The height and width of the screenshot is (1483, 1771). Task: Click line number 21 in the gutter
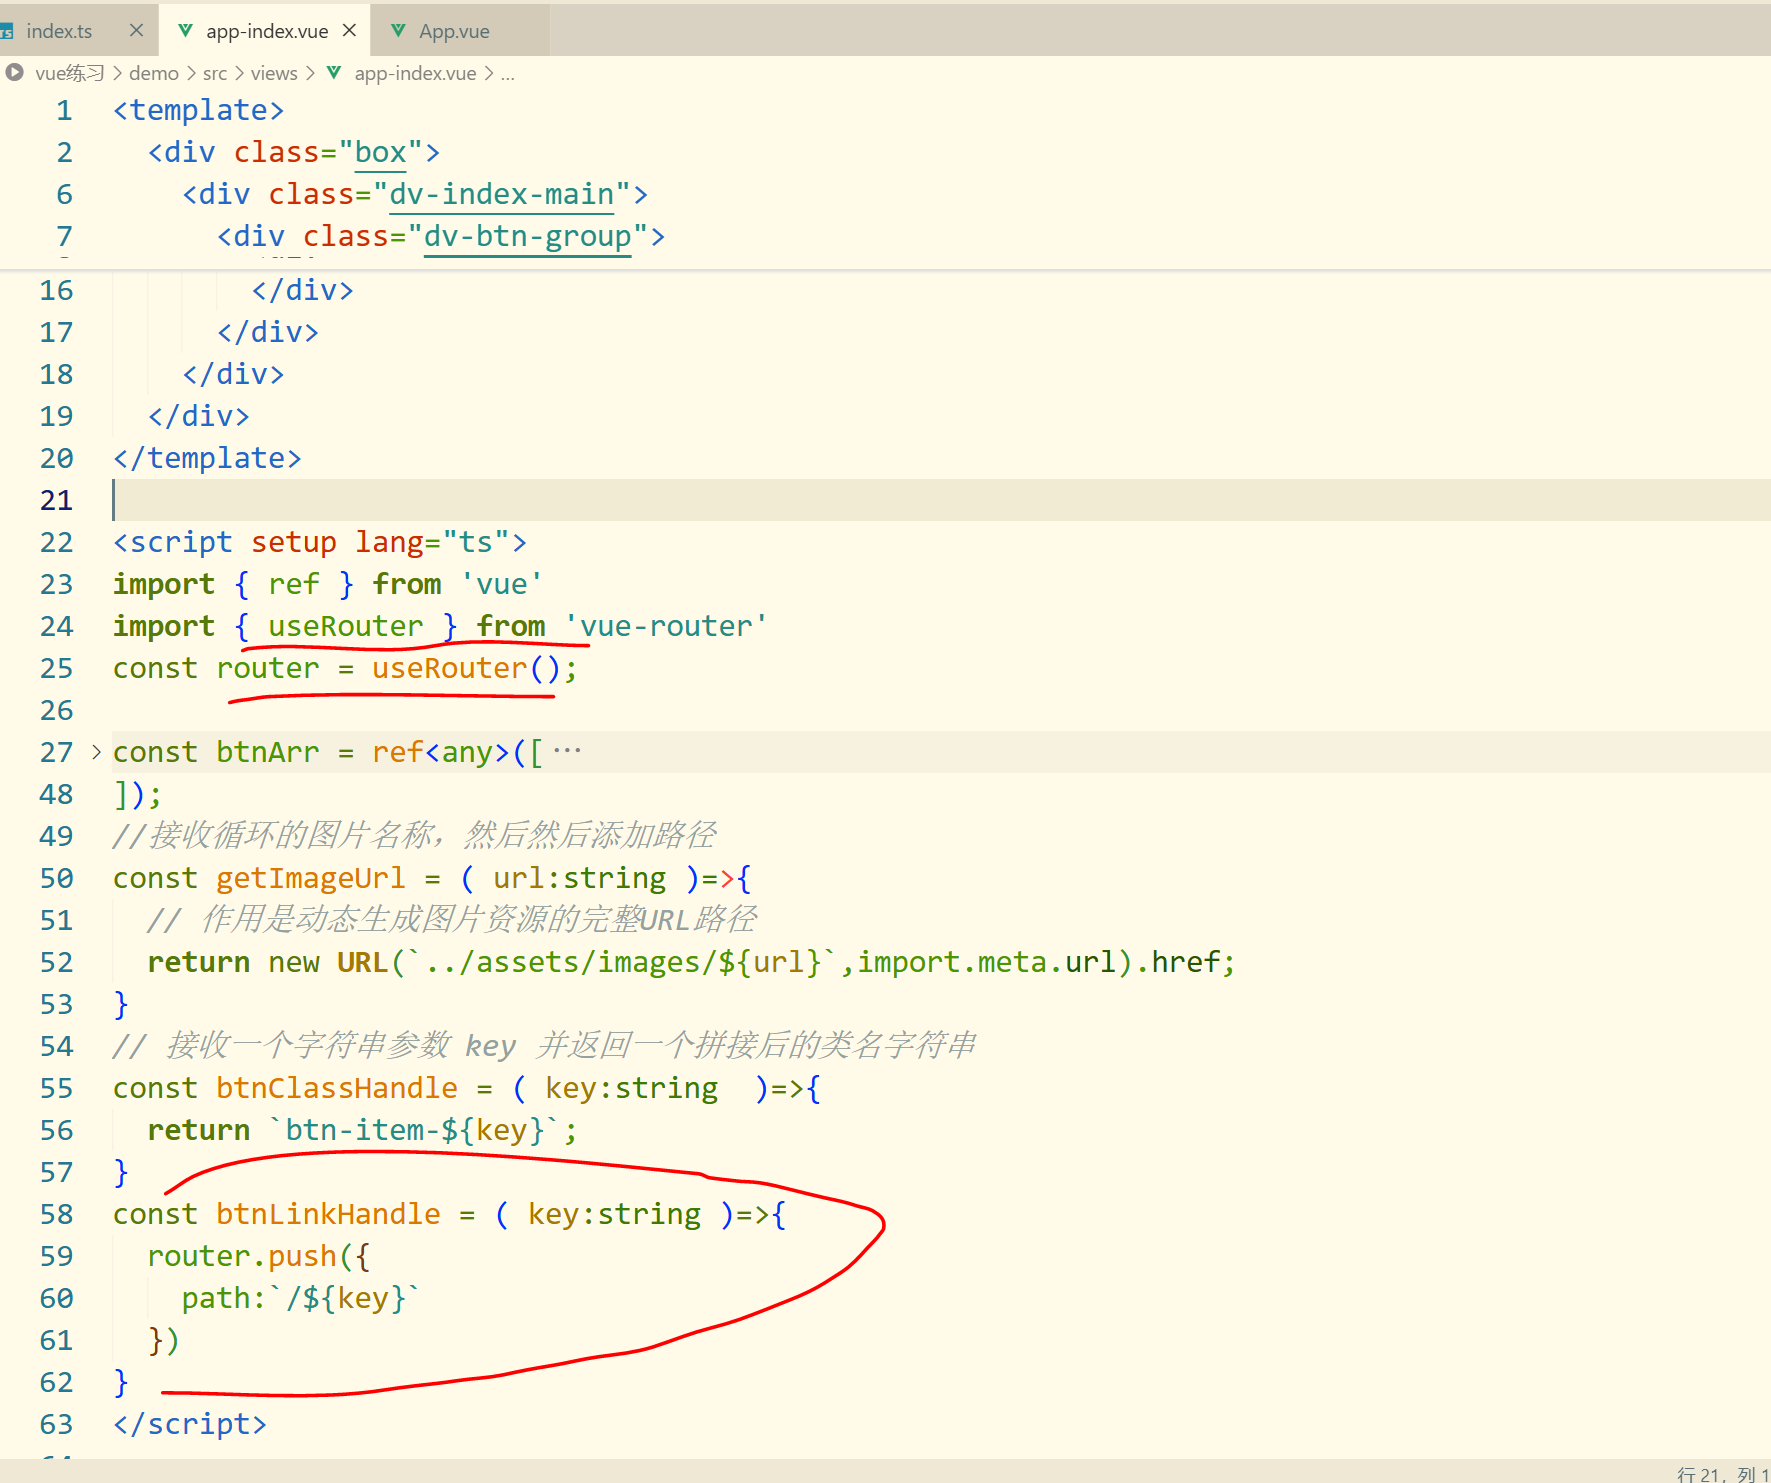[x=56, y=500]
